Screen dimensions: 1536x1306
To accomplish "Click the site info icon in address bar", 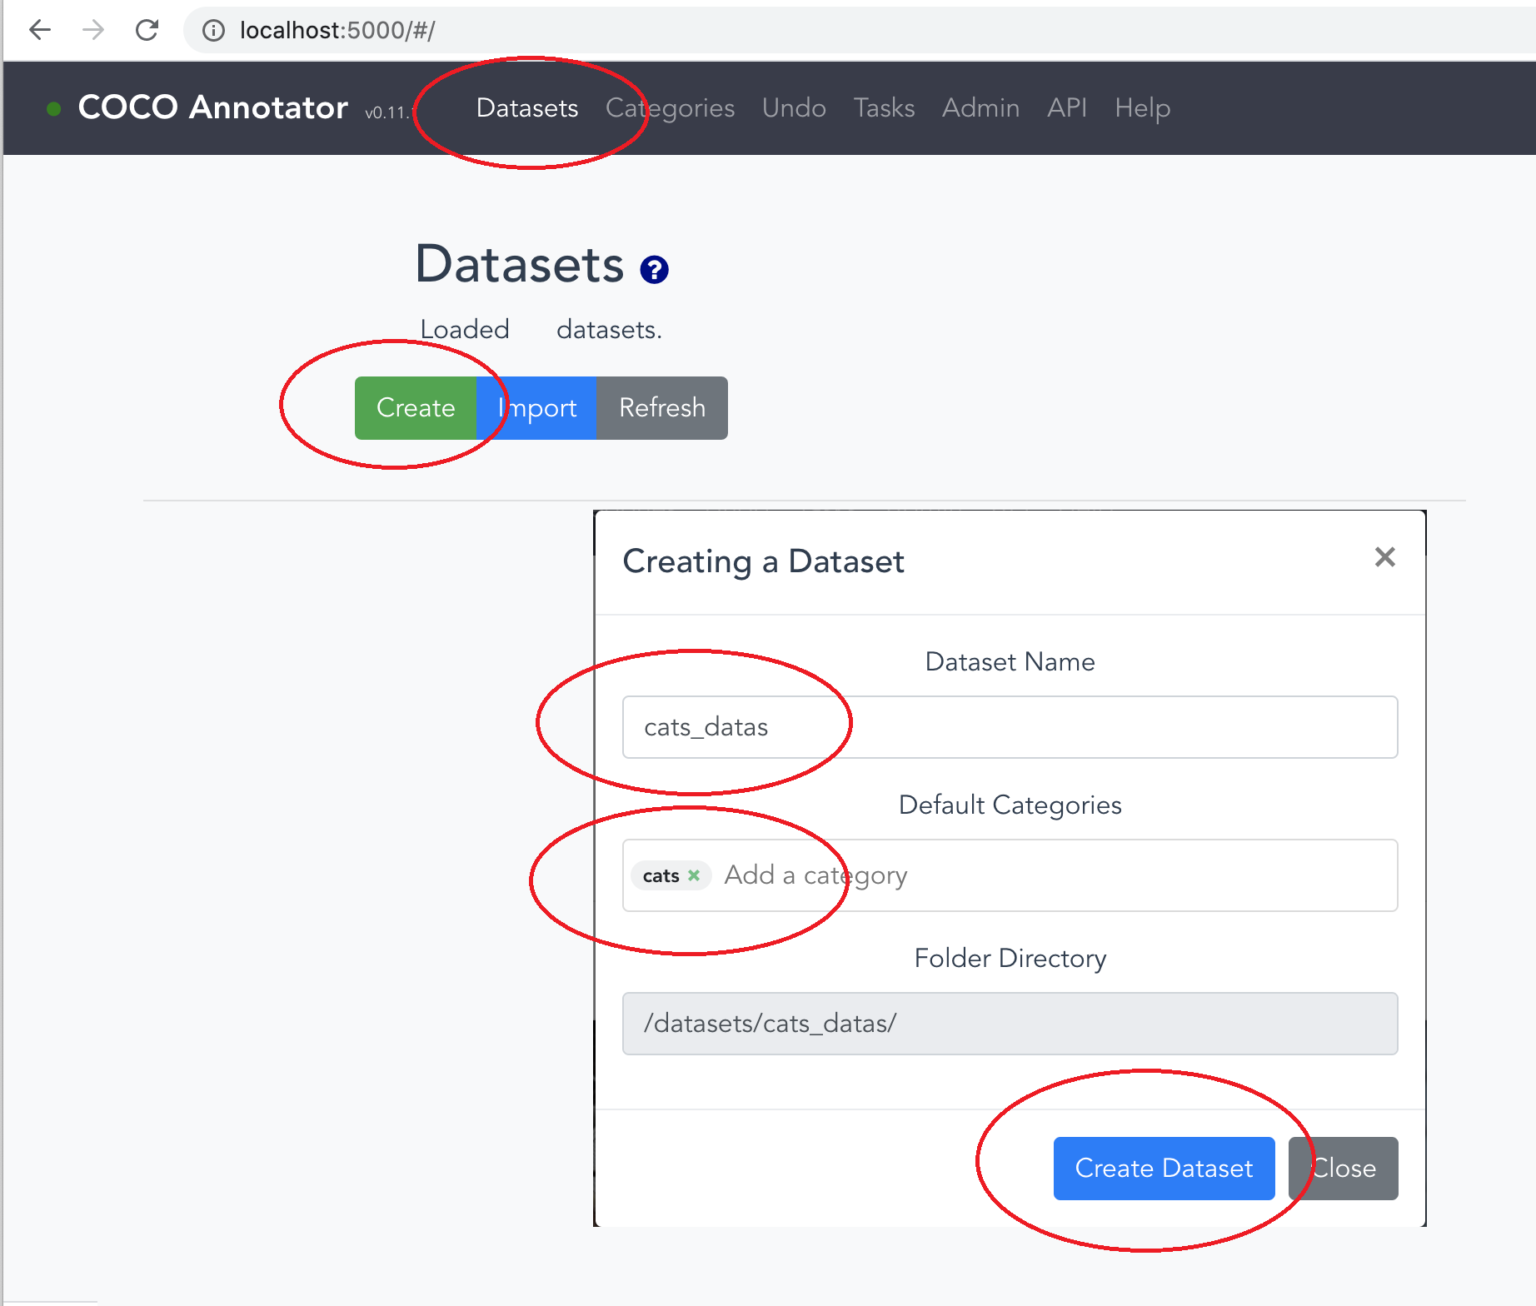I will pos(213,31).
